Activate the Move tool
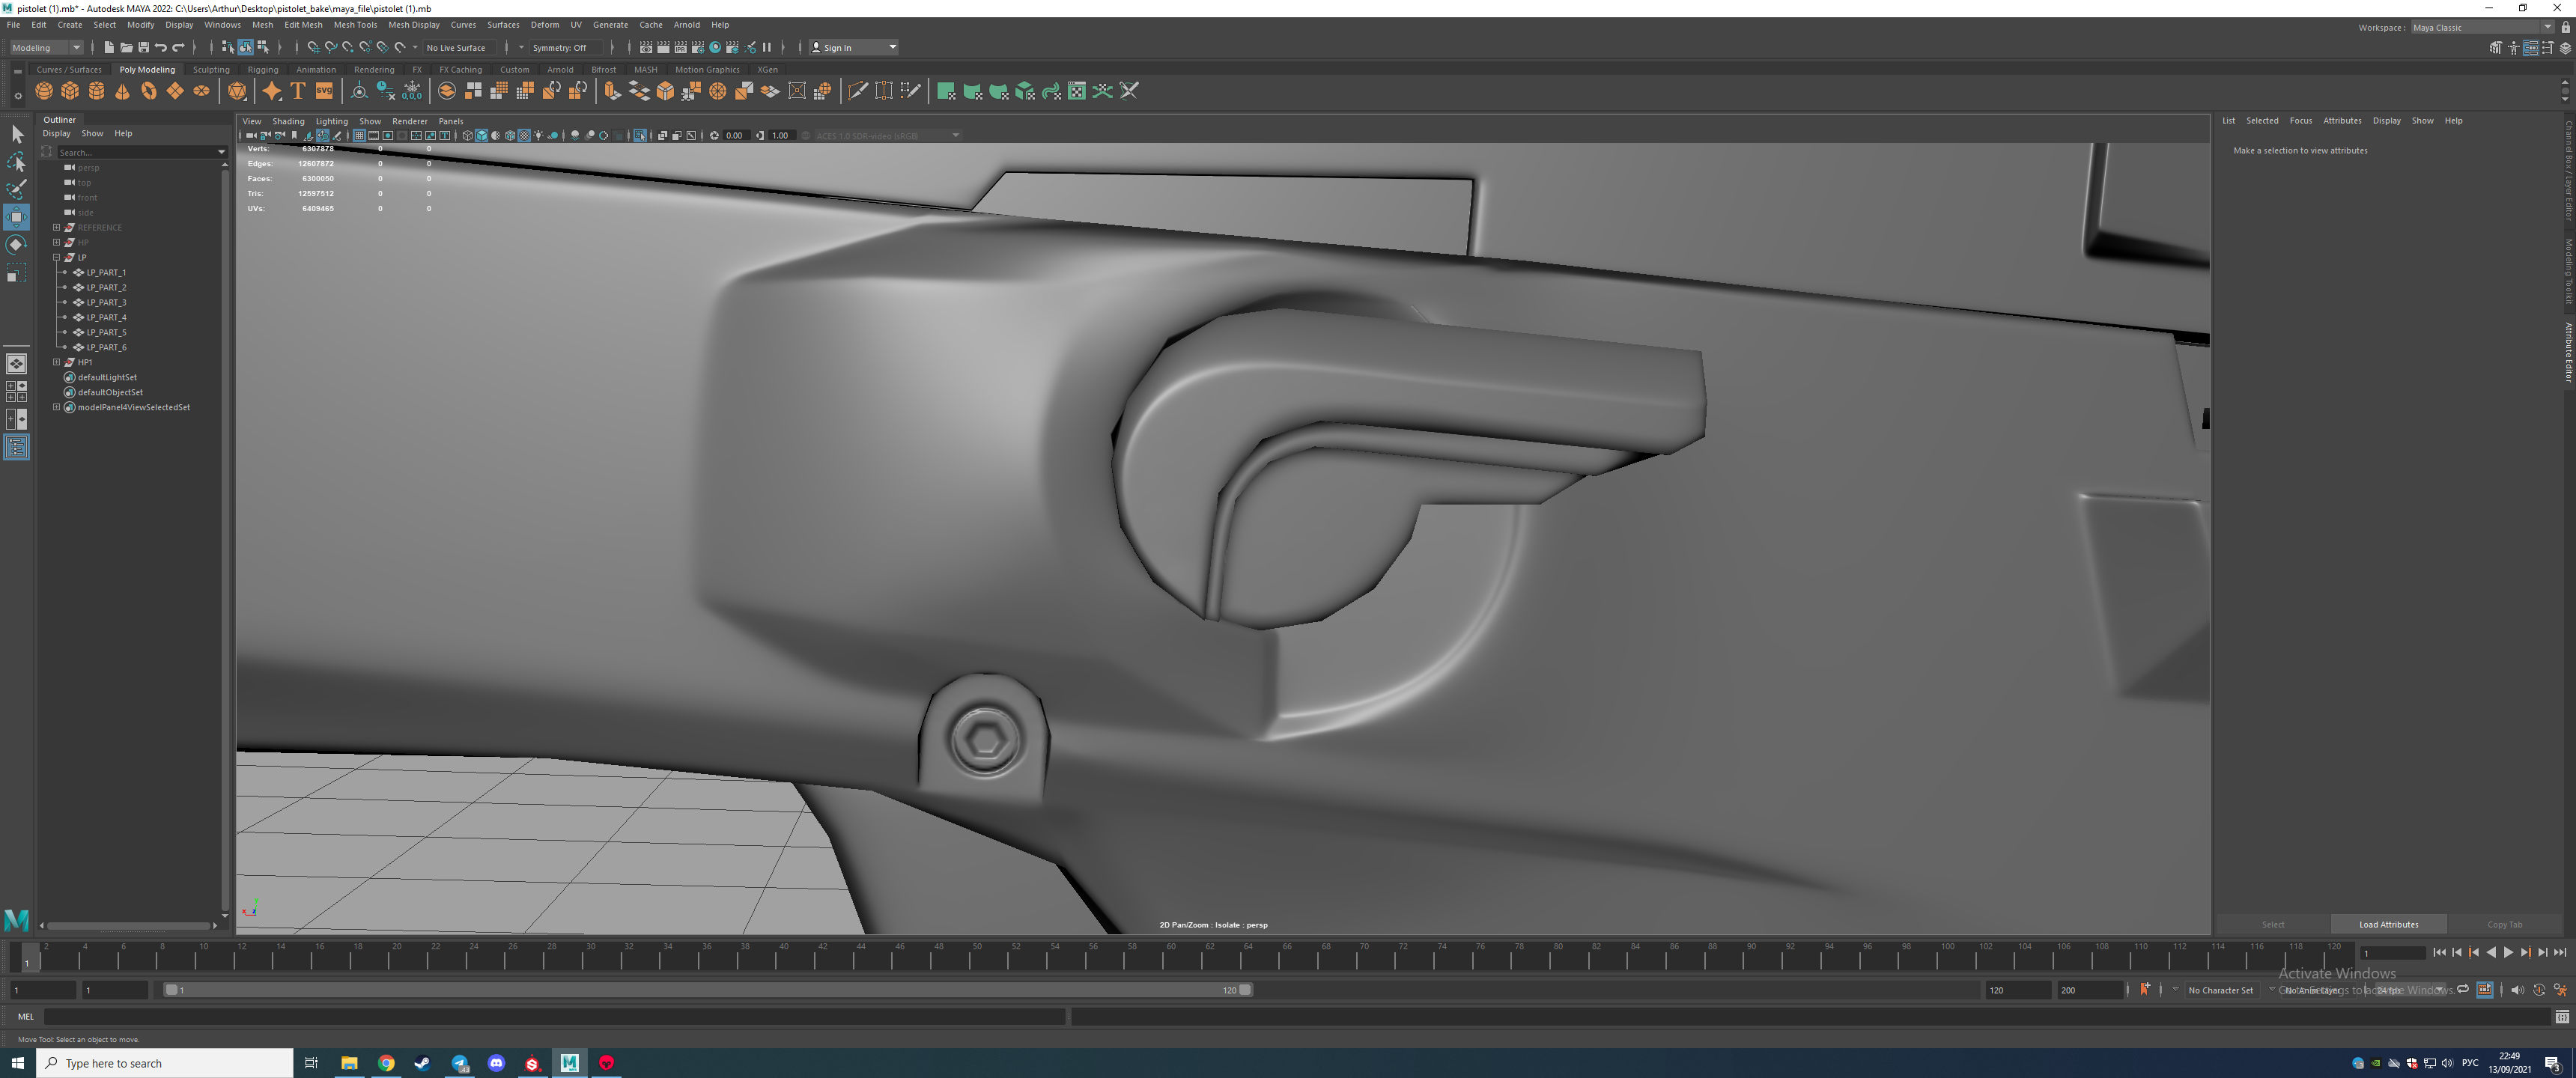Image resolution: width=2576 pixels, height=1078 pixels. 16,217
